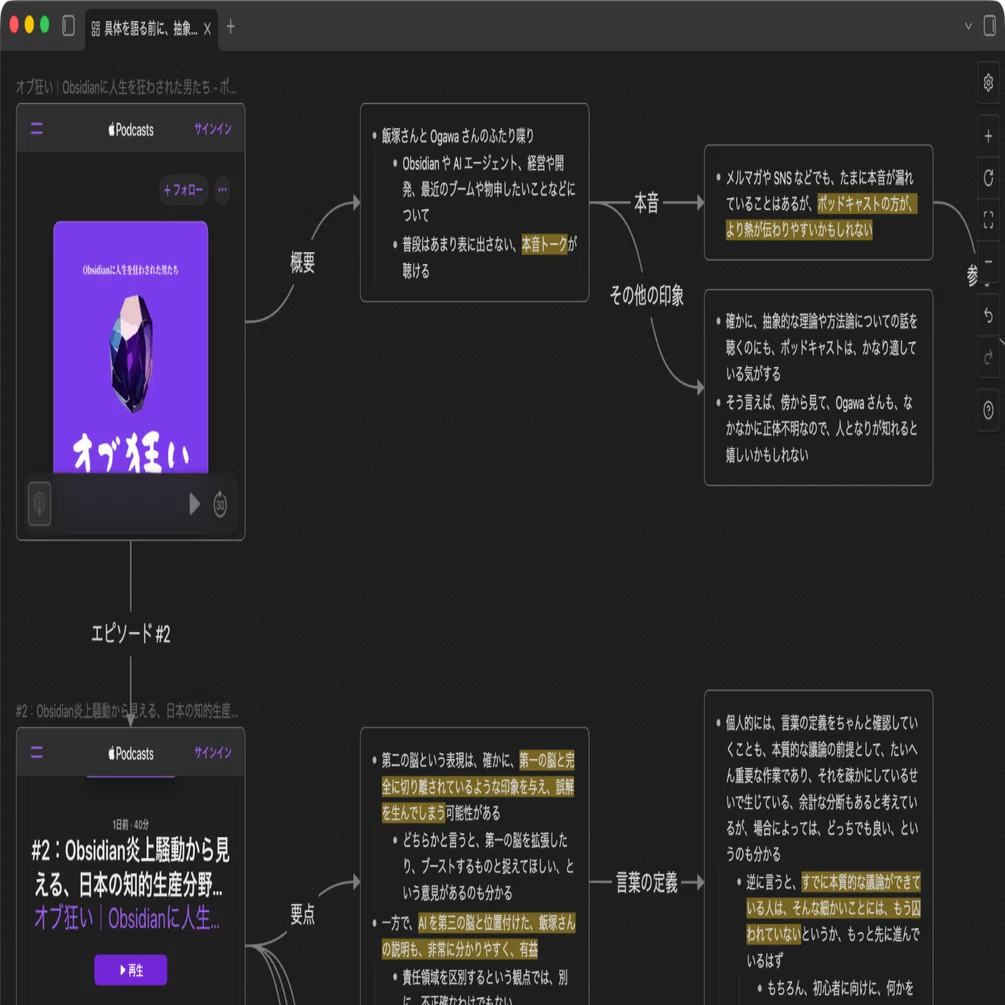
Task: Reset canvas zoom
Action: (x=988, y=178)
